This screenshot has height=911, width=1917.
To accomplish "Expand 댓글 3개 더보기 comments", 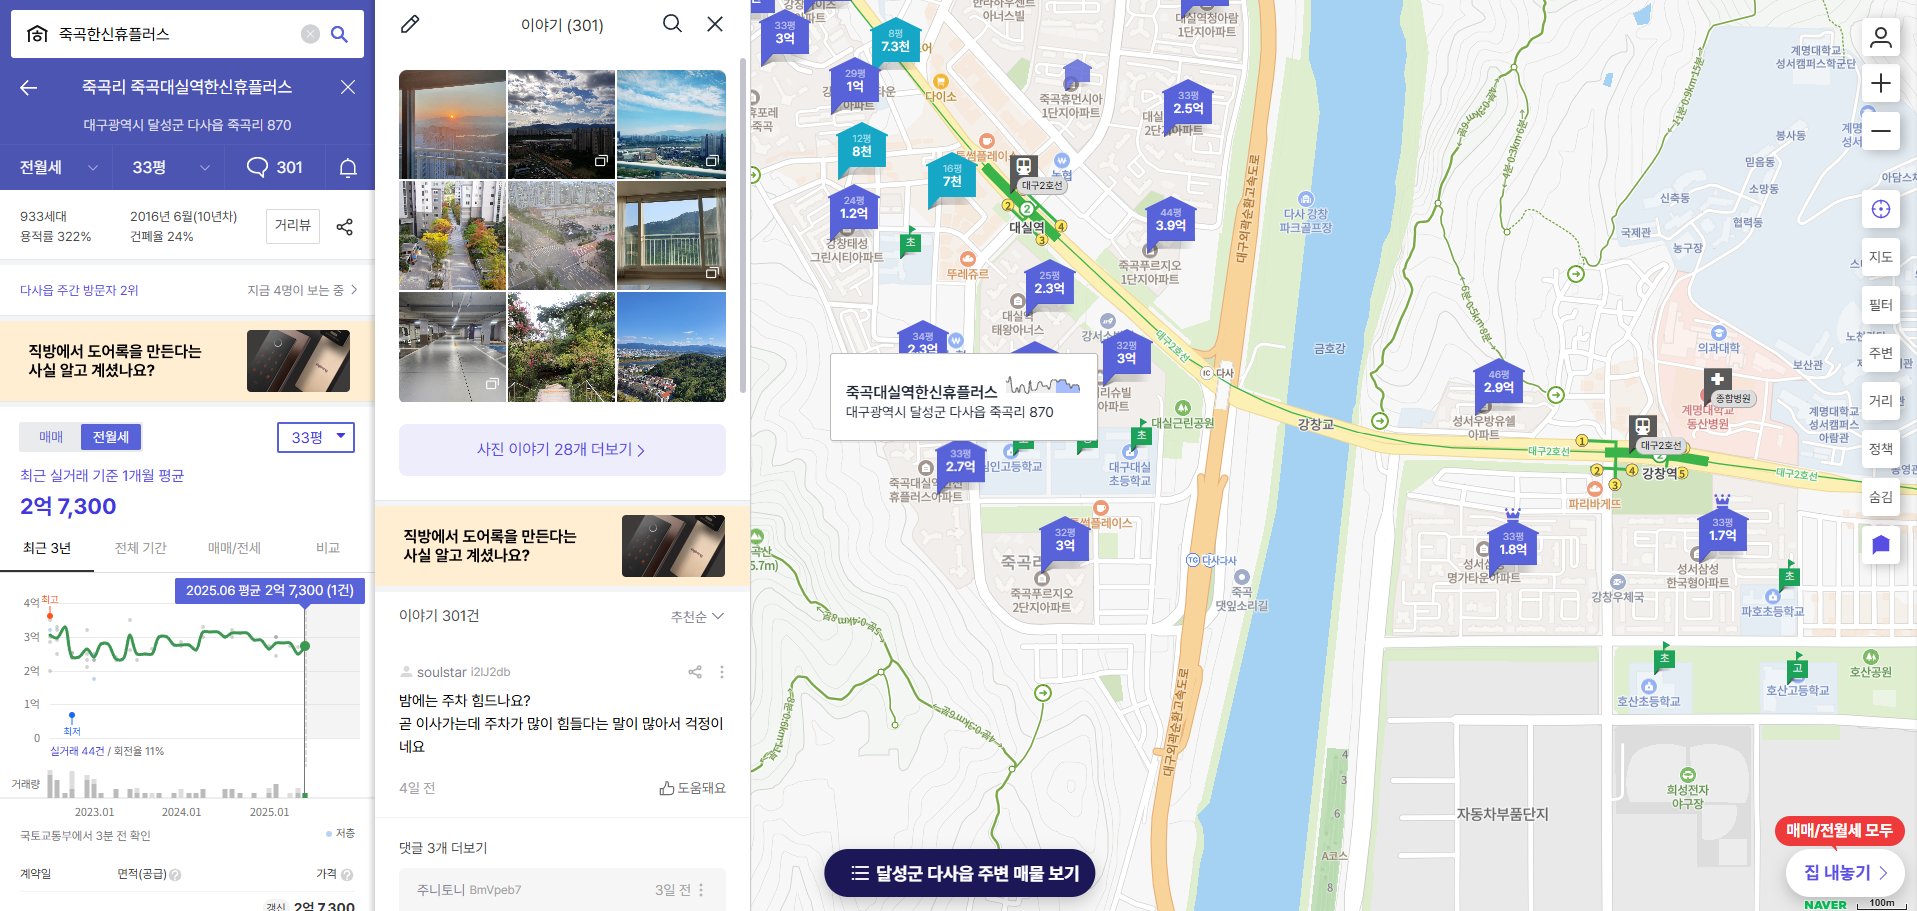I will [x=443, y=848].
